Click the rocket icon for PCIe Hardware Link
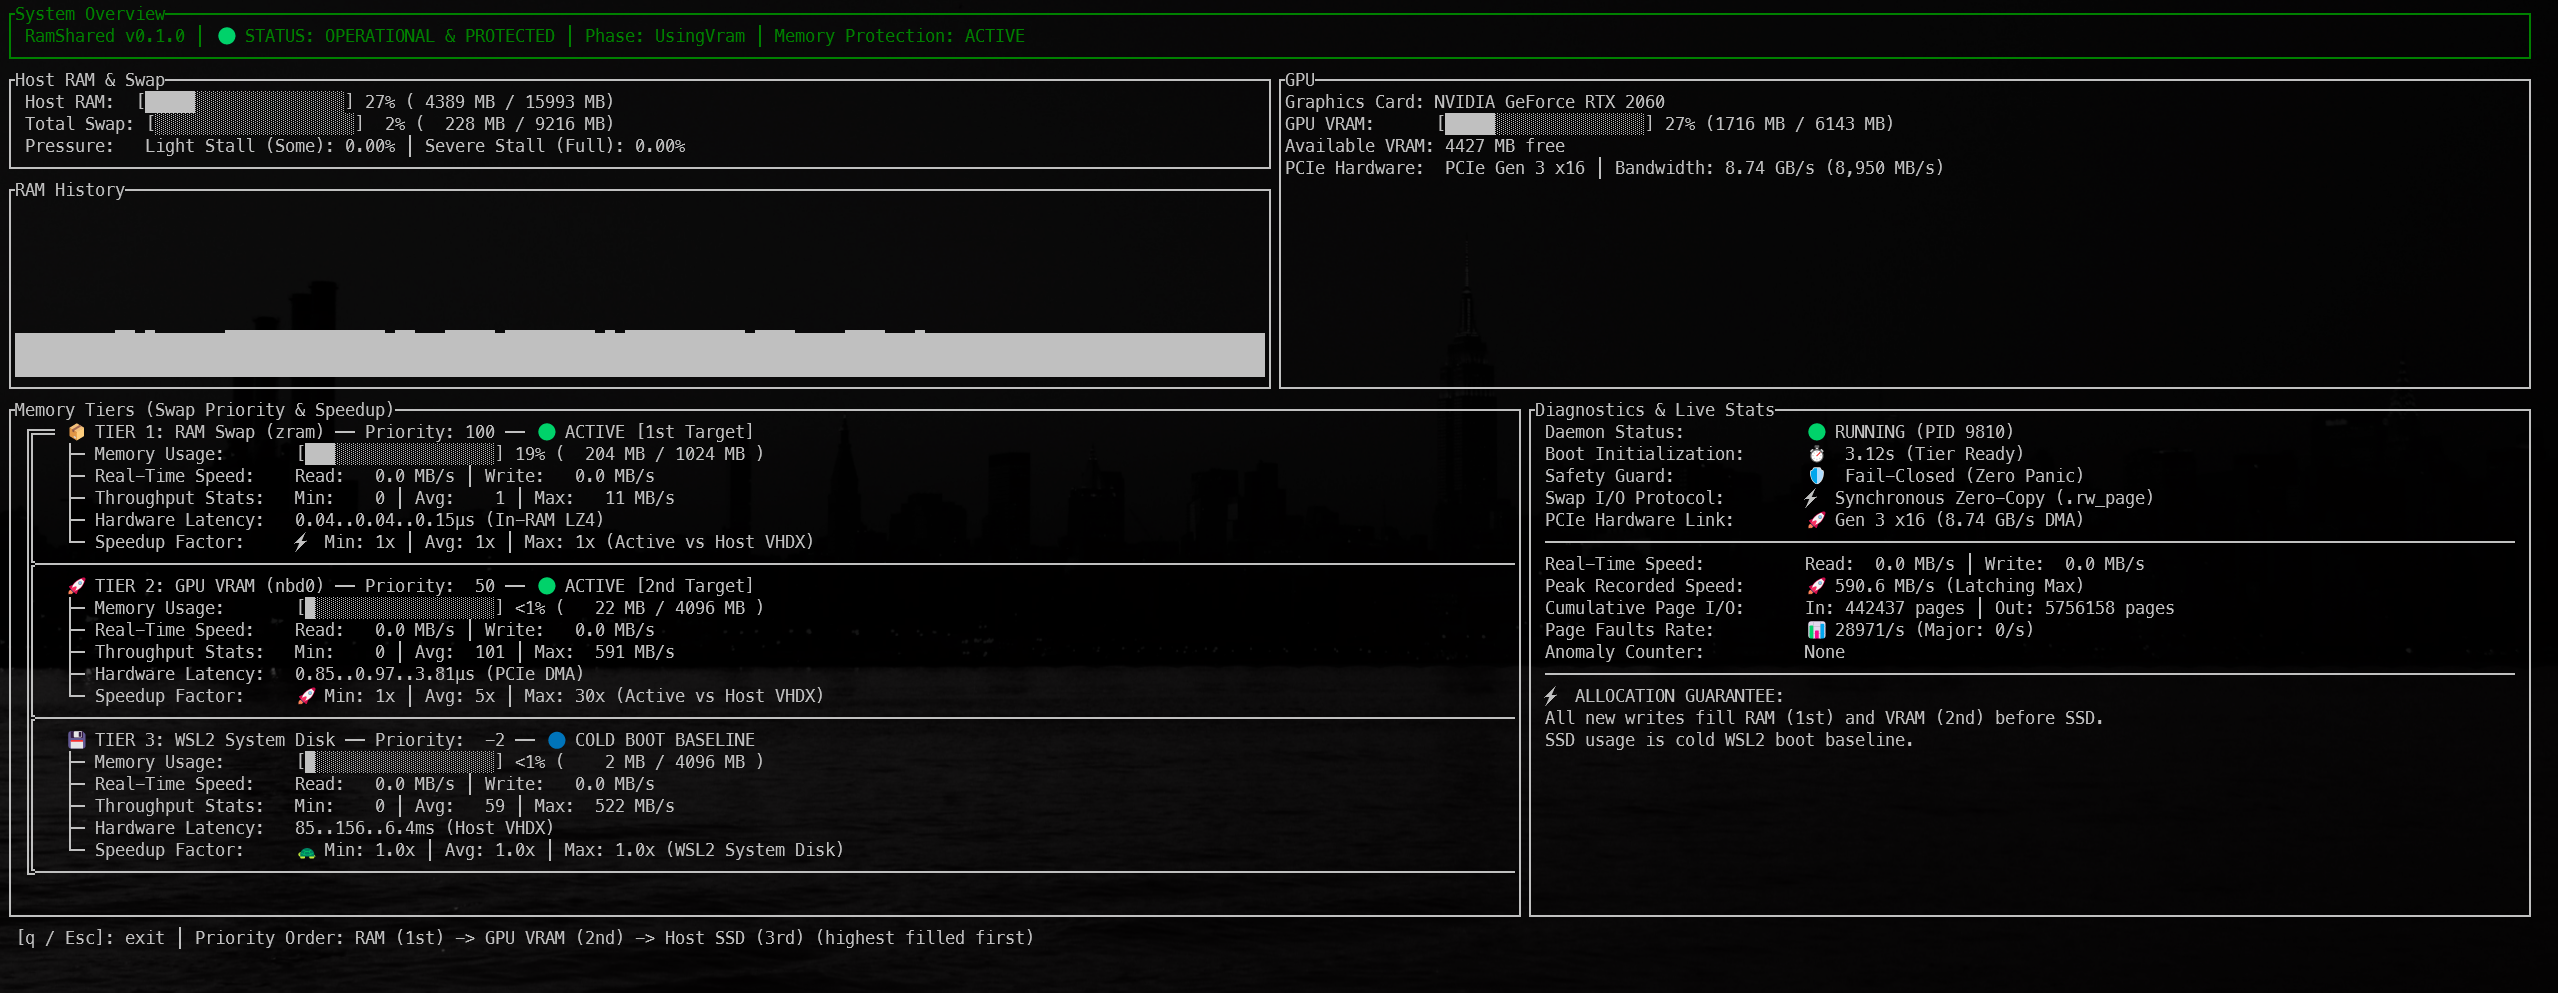 pos(1817,520)
